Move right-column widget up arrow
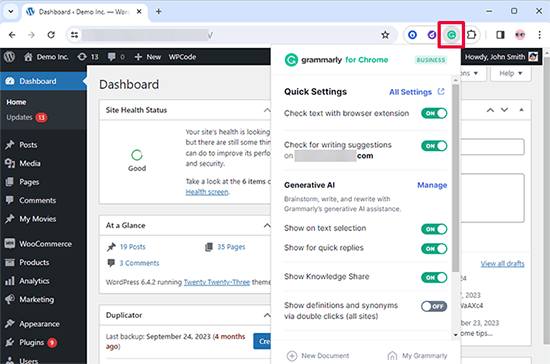 pos(490,110)
